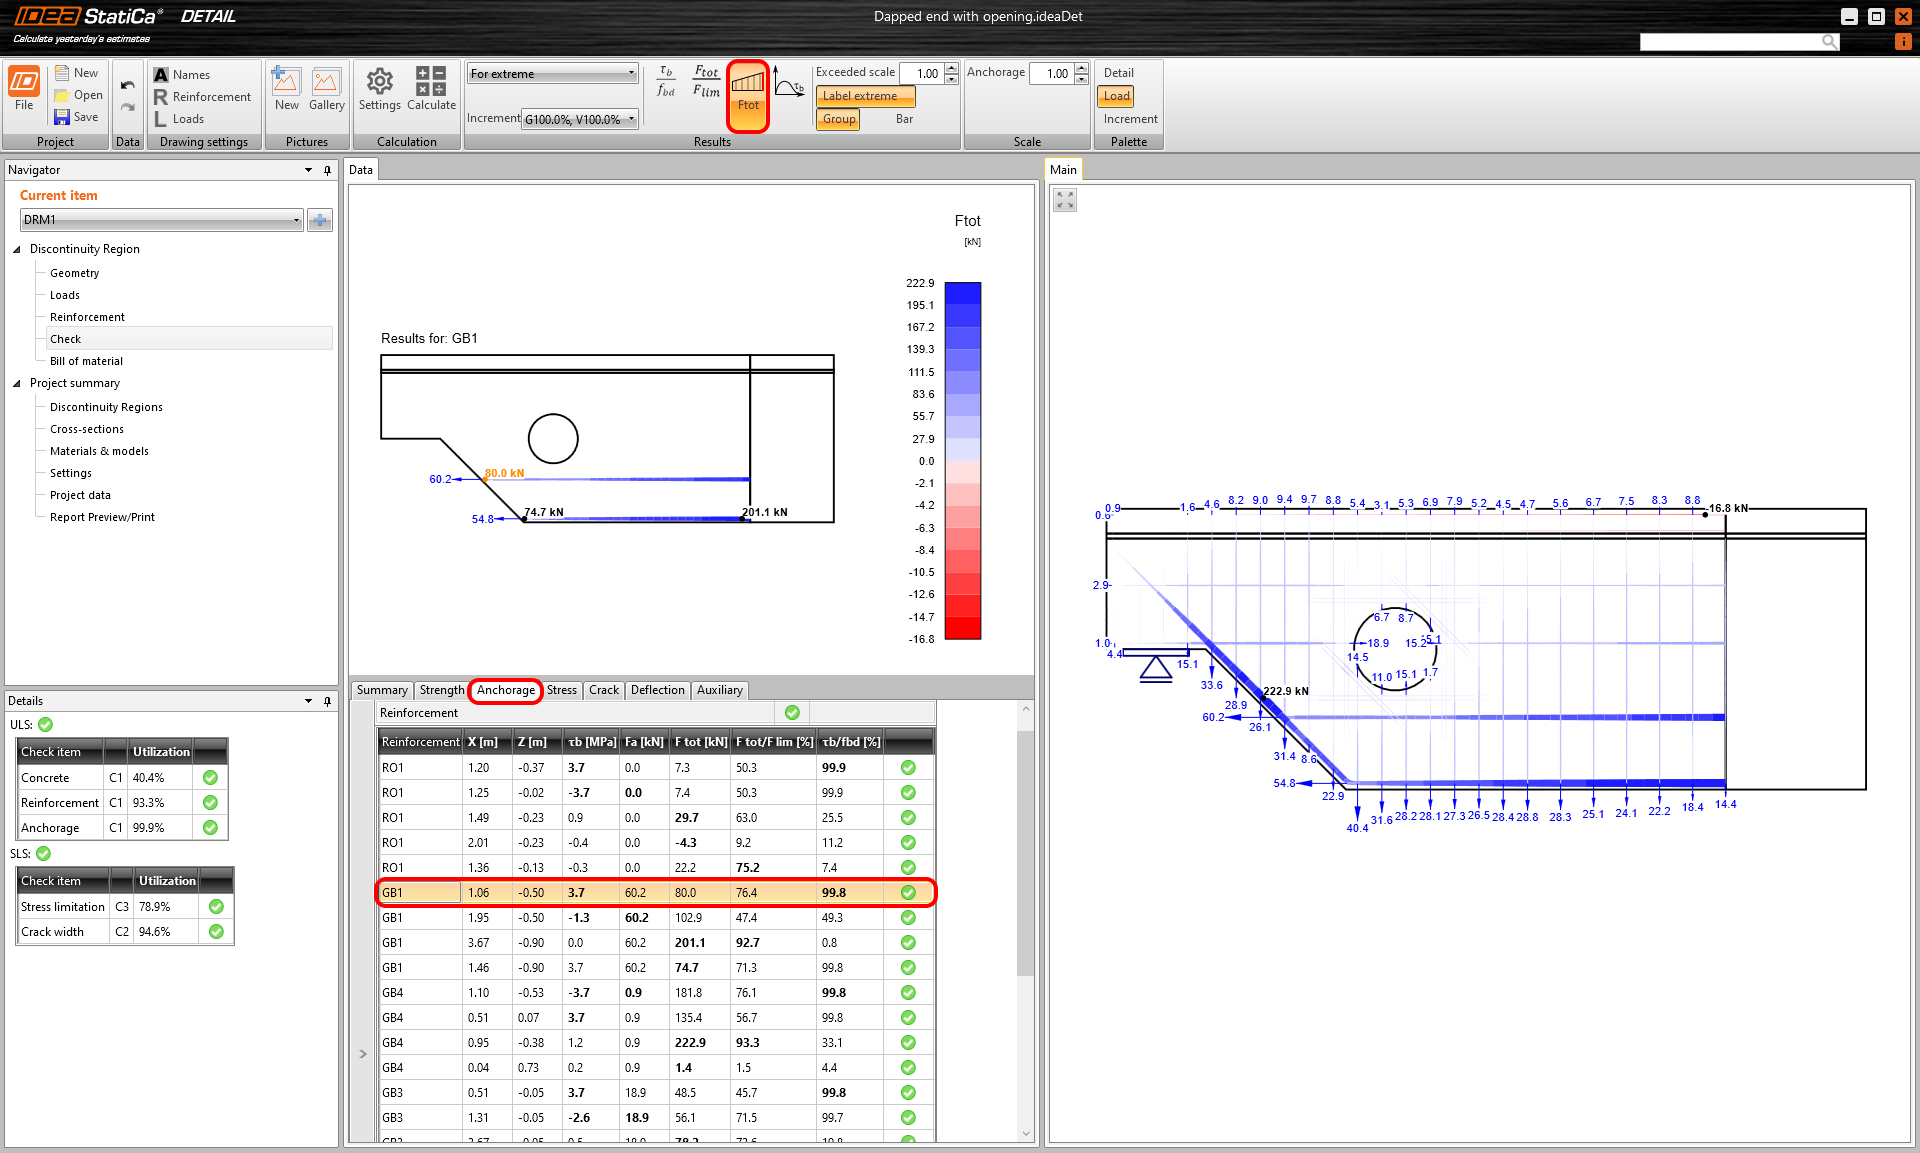Open Bill of material in Navigator
This screenshot has width=1920, height=1153.
pos(86,361)
